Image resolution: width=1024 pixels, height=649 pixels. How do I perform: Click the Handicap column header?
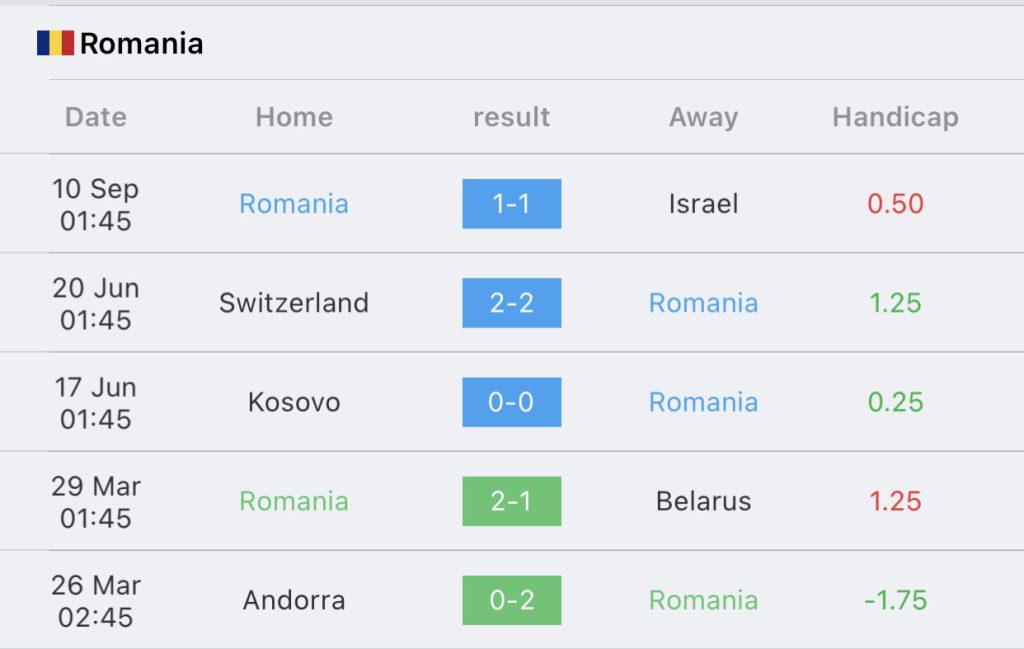(895, 117)
